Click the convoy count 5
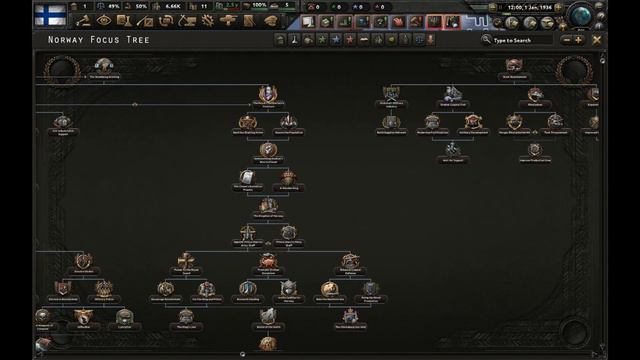Screen dimensions: 640x360 [x=287, y=6]
